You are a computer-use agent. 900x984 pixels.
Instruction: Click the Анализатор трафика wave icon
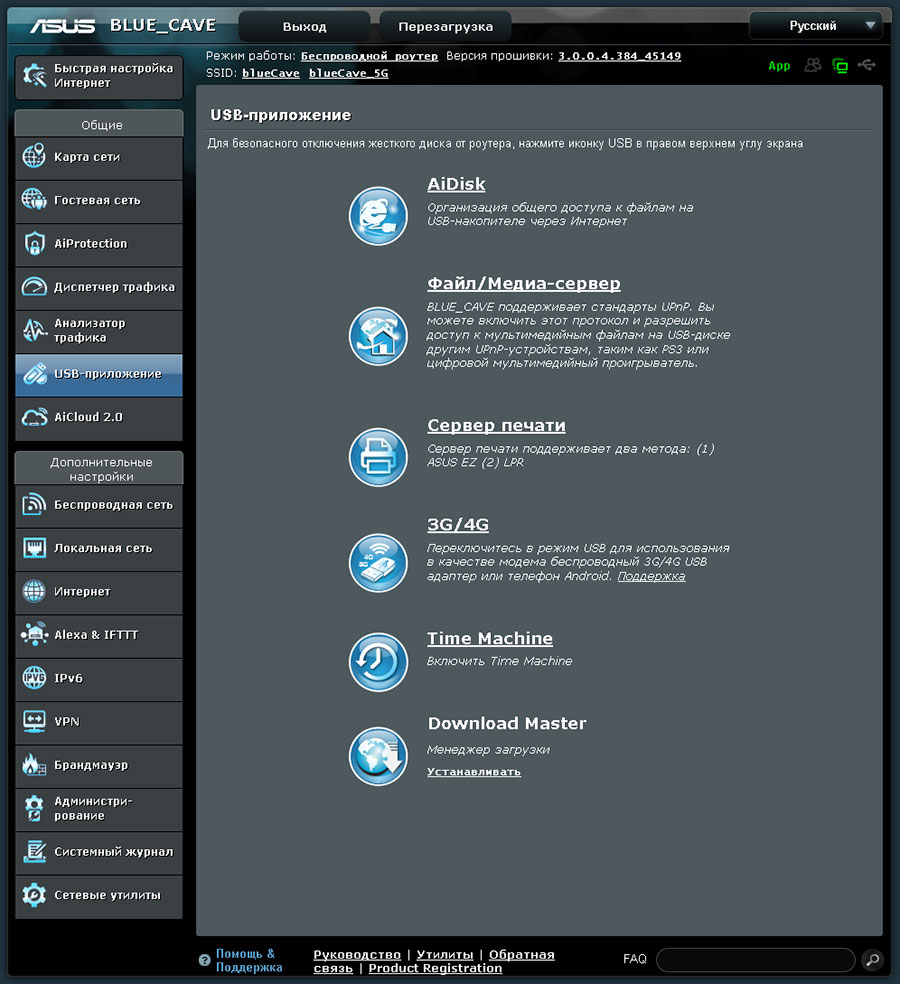34,329
